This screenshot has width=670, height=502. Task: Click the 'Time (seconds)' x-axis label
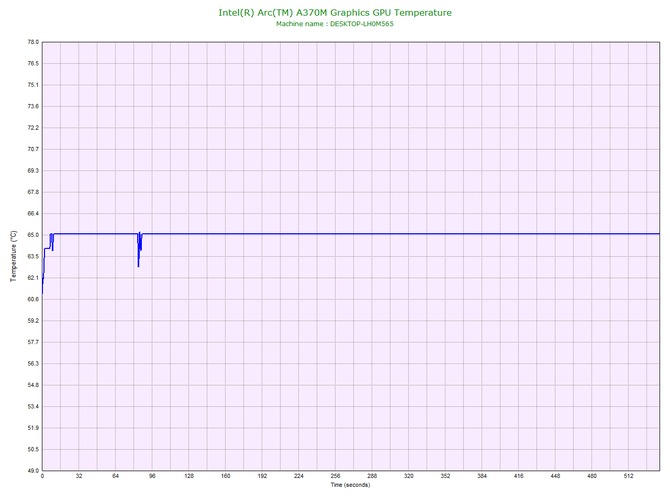click(350, 485)
